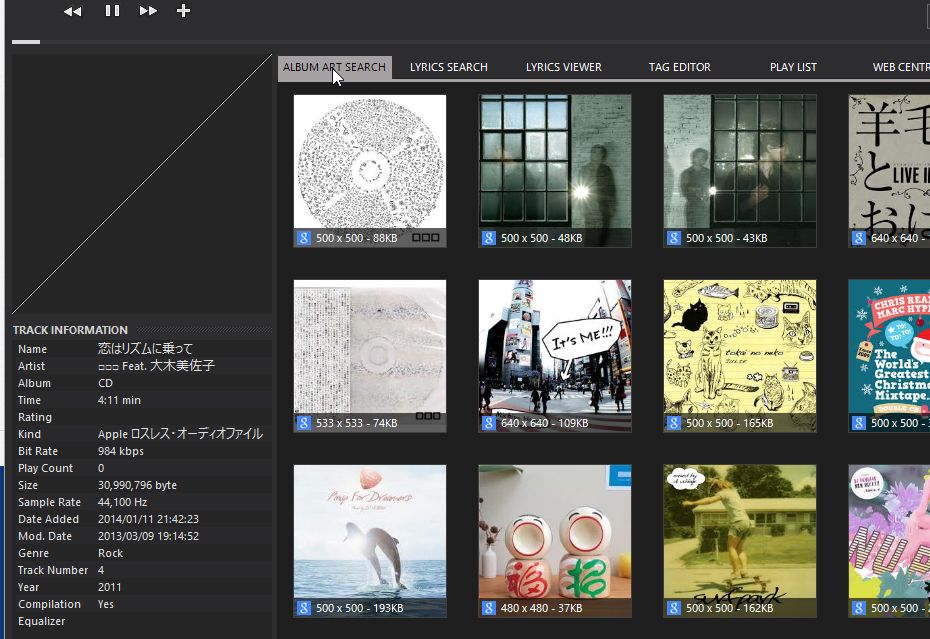Screen dimensions: 930x639
Task: Click the Year value 2011
Action: point(110,587)
